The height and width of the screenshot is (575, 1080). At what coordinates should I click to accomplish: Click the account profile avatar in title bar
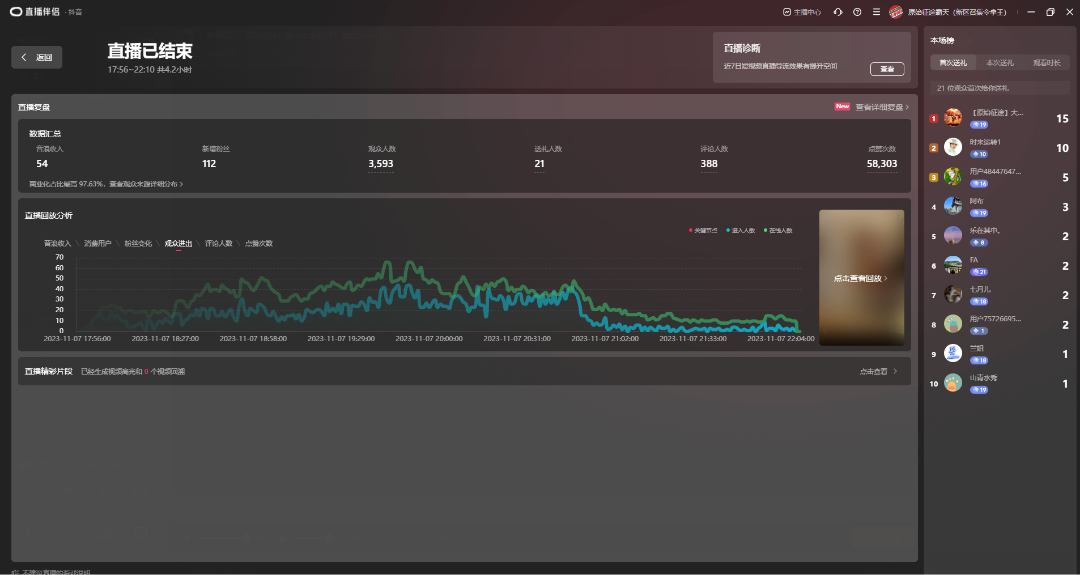896,12
